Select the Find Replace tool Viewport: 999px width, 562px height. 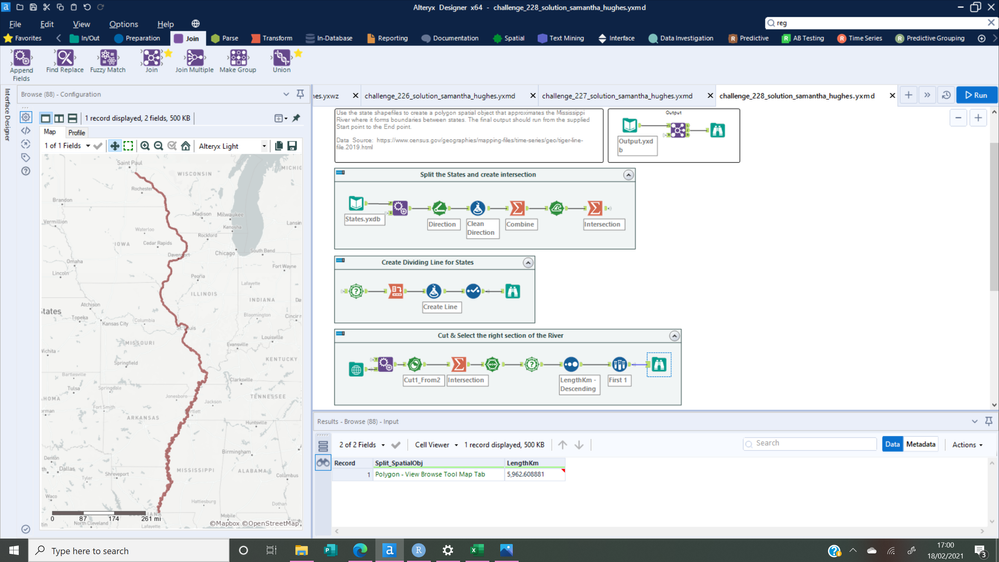click(64, 61)
